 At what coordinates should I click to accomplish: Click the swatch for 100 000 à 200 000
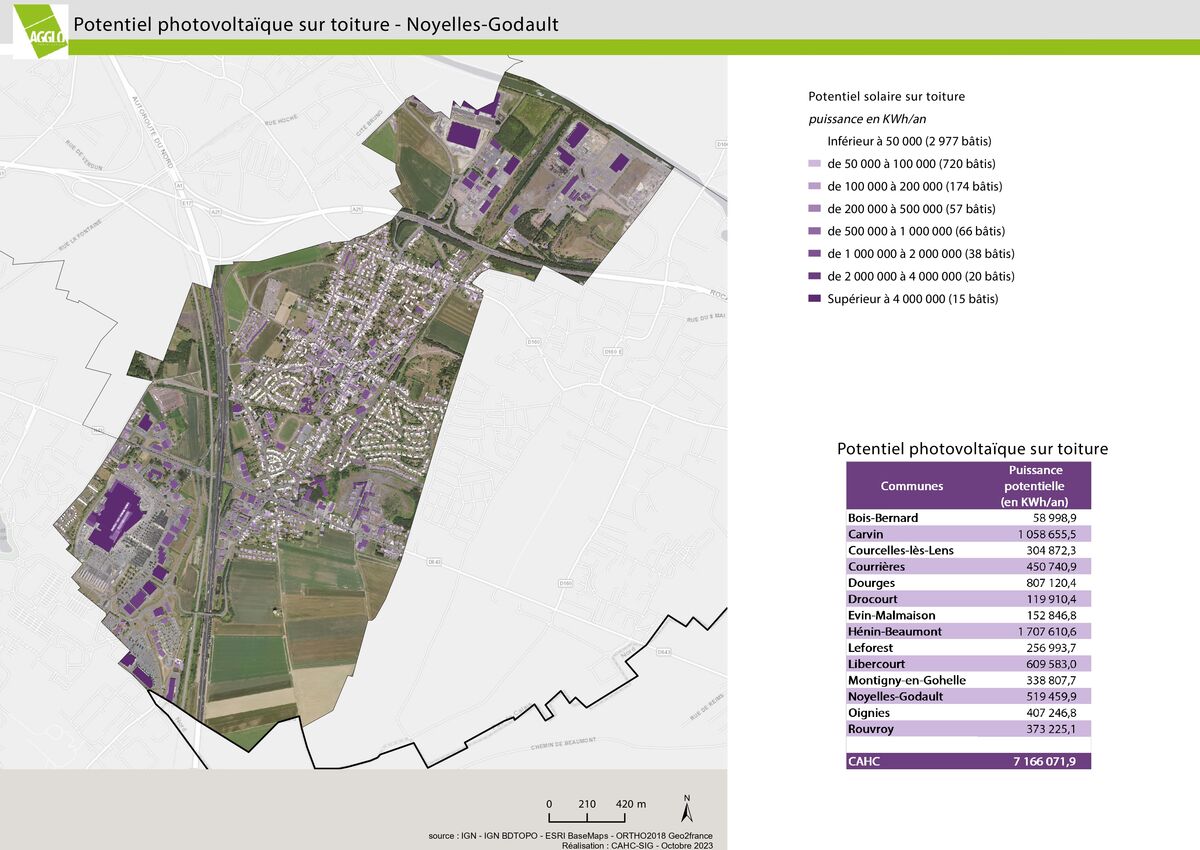point(815,187)
